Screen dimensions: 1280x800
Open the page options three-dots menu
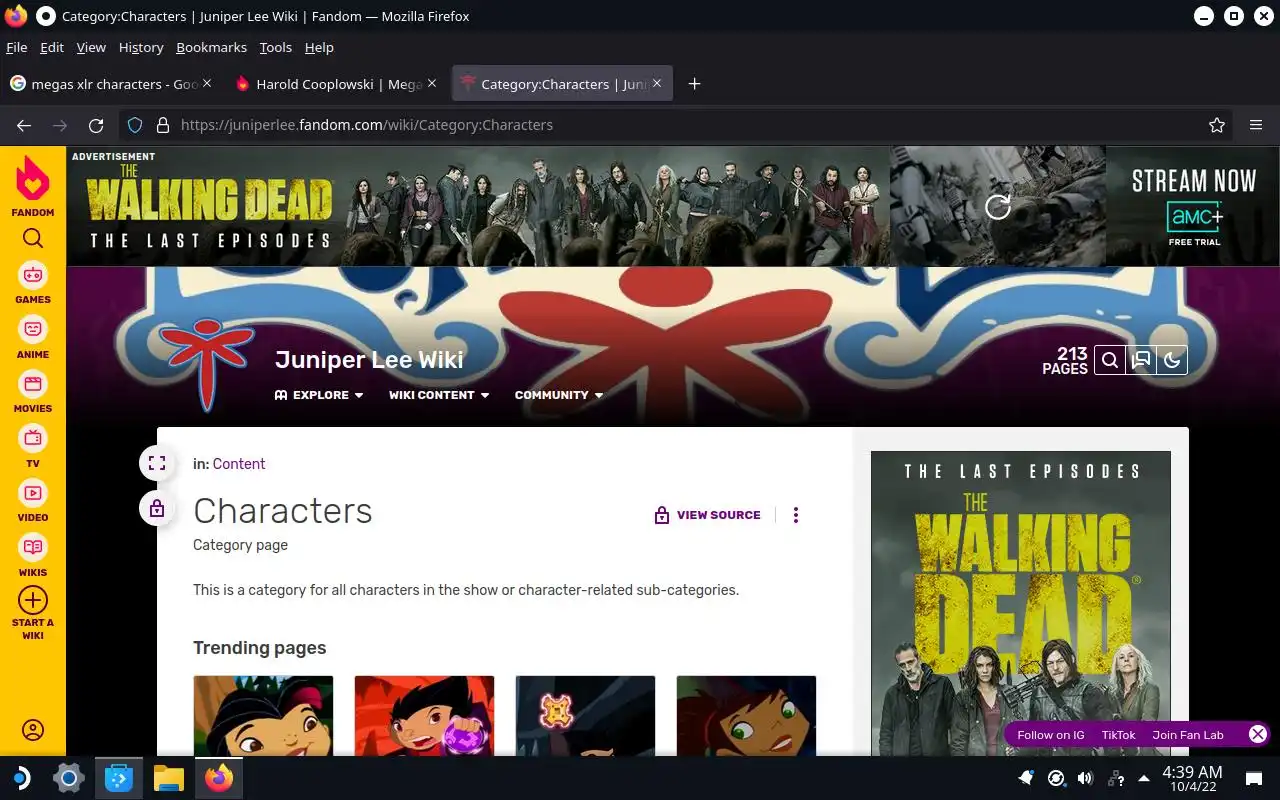pos(796,515)
